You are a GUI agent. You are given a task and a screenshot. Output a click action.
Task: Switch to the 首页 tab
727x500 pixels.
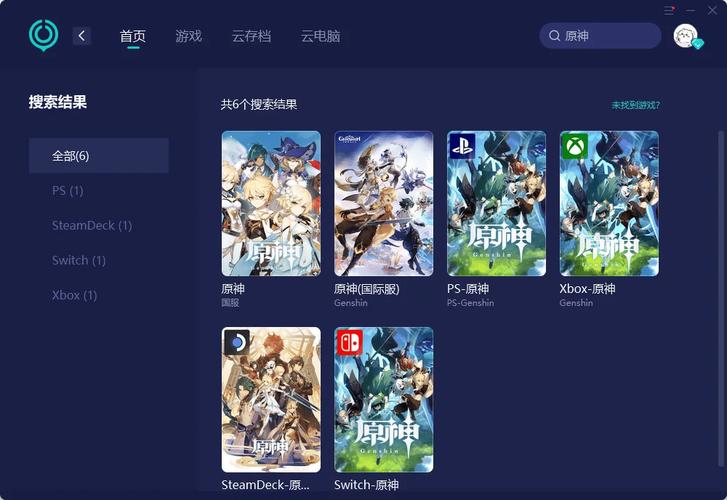tap(133, 36)
